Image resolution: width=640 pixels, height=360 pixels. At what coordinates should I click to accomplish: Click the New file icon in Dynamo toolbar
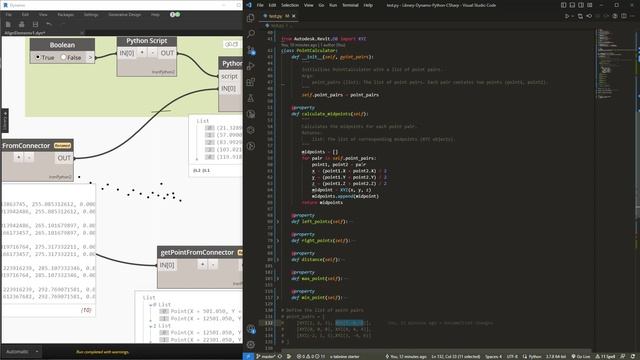tap(8, 24)
